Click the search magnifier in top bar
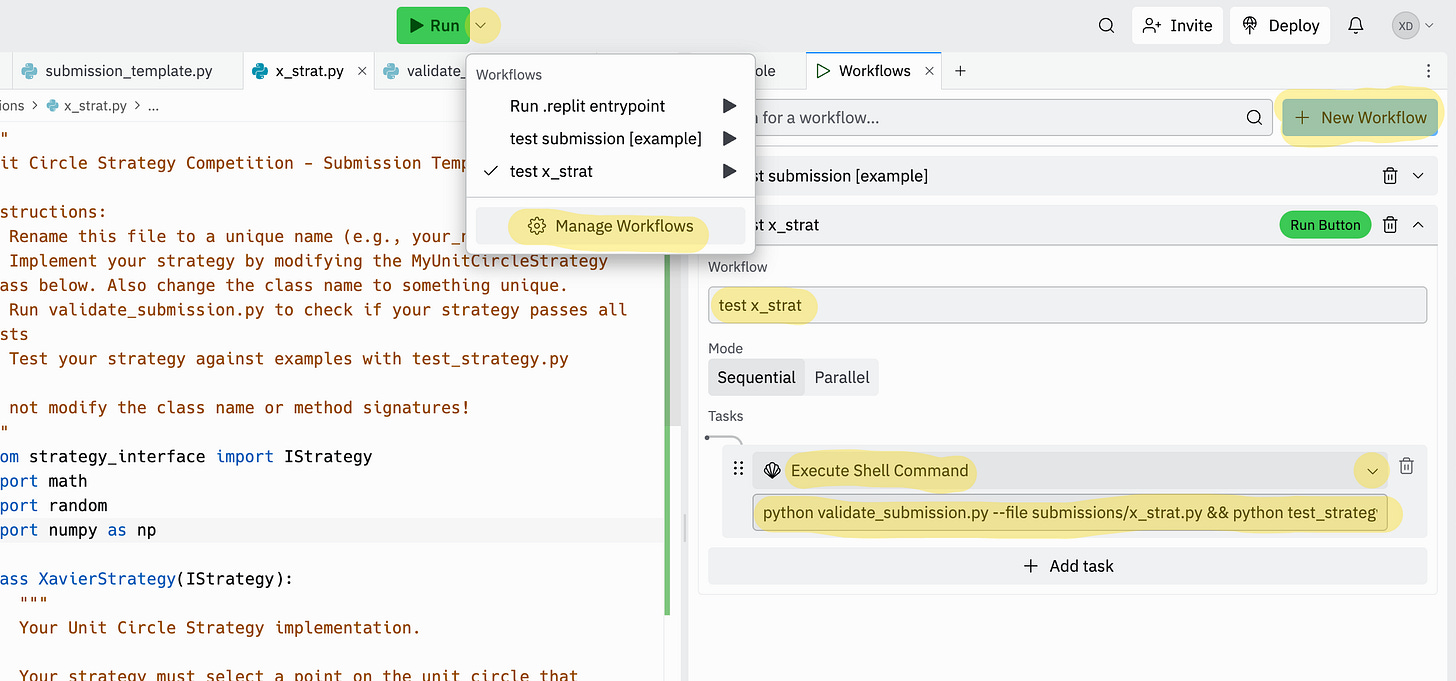This screenshot has height=681, width=1456. coord(1106,26)
